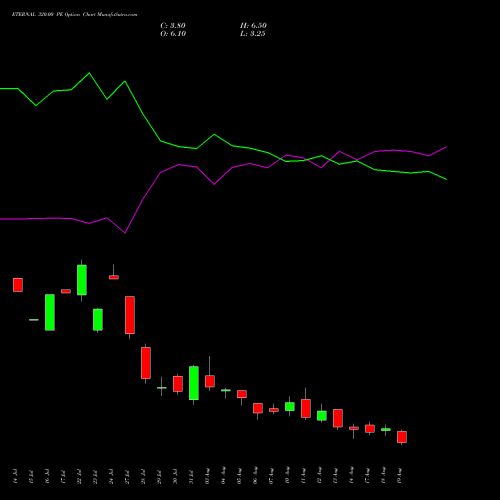The height and width of the screenshot is (500, 500).
Task: Click the ETERNAL PE Options Chart title
Action: click(74, 15)
